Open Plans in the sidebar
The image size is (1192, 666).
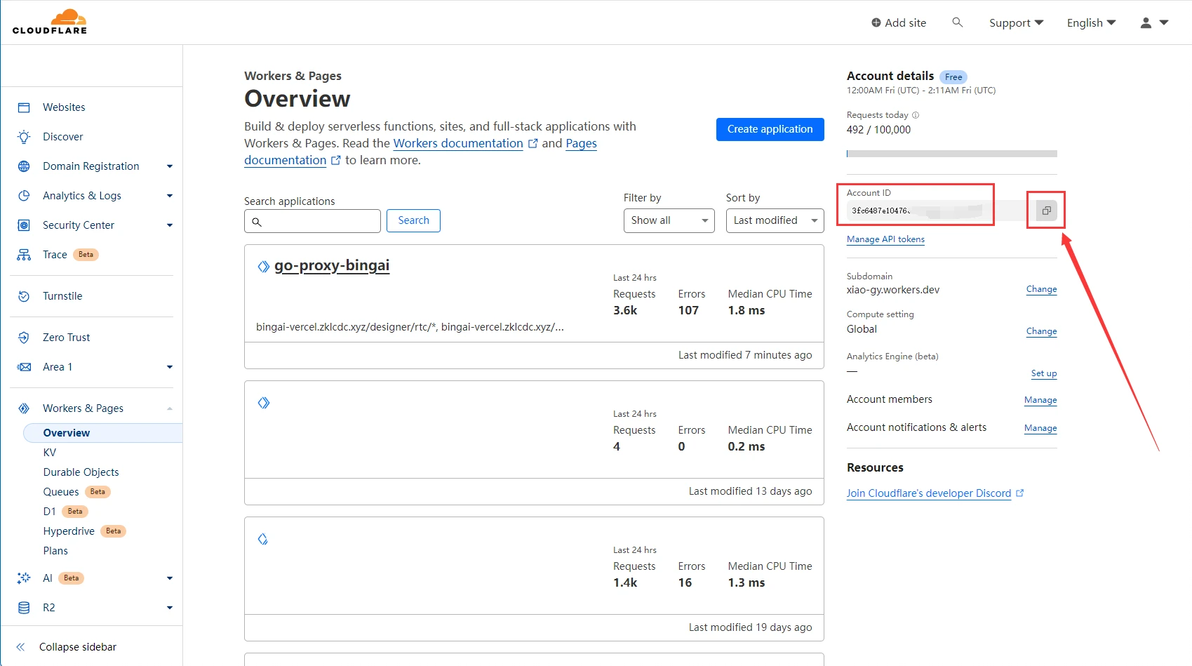[55, 551]
